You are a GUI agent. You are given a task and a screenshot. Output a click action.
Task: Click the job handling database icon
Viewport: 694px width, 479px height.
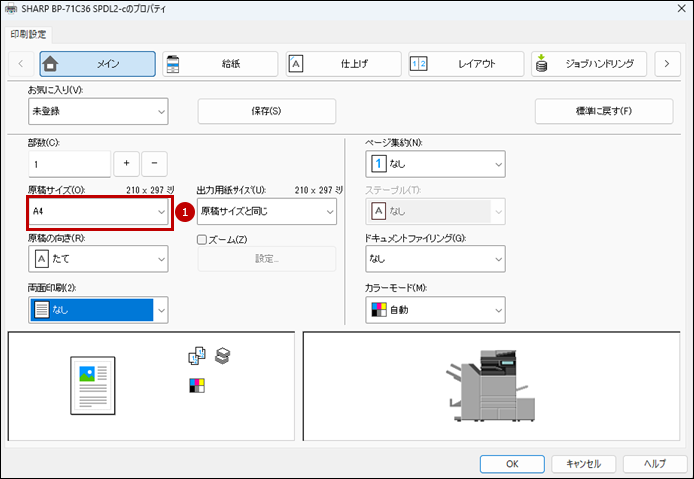click(542, 64)
